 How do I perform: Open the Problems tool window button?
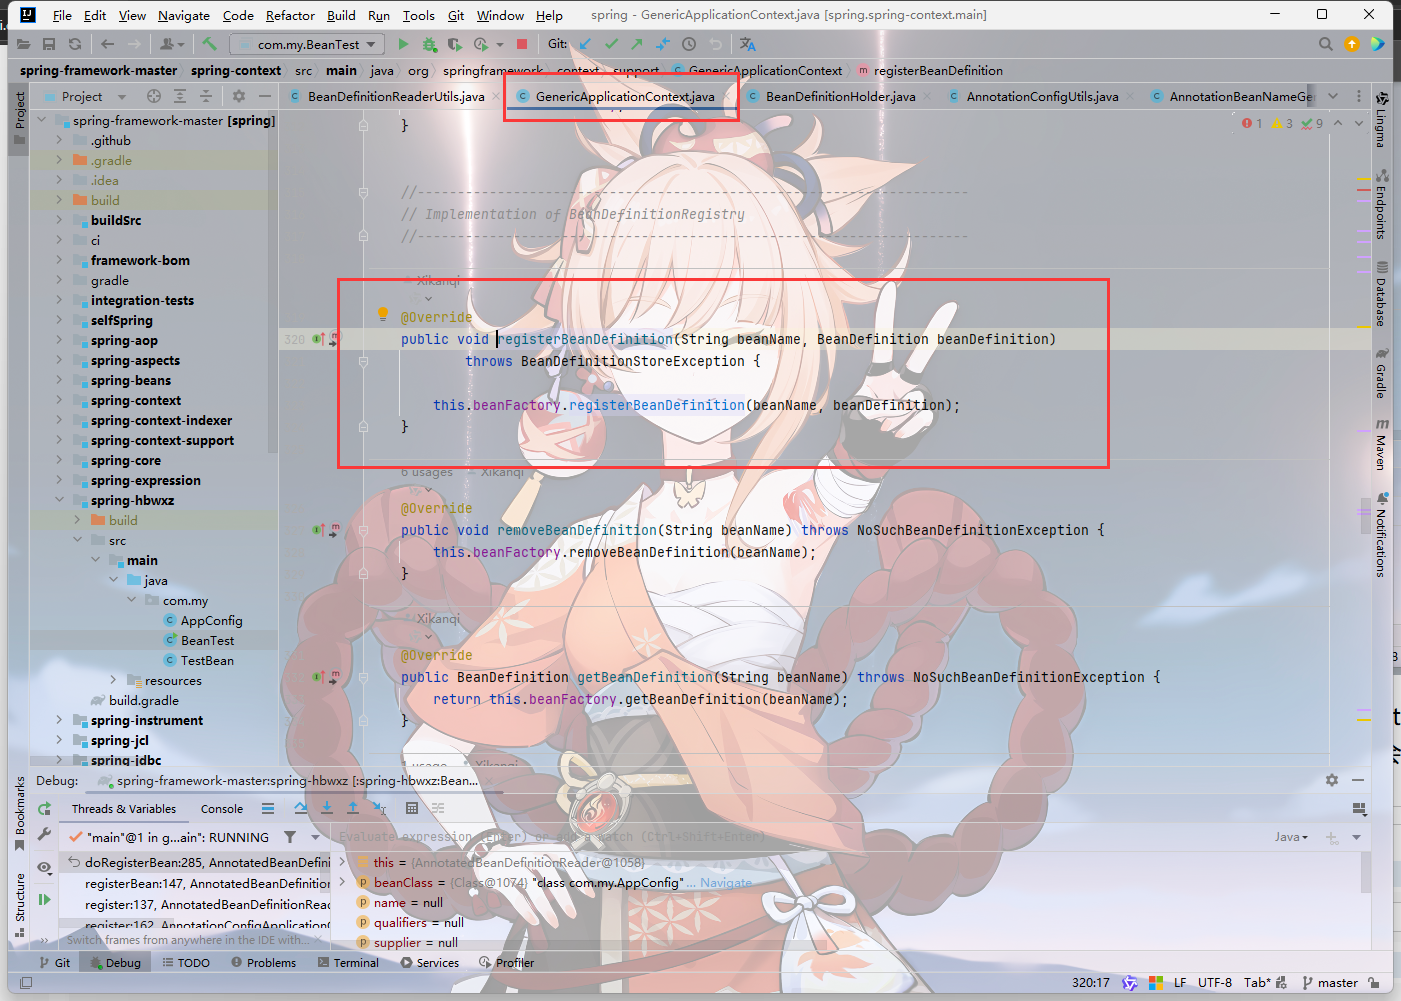point(264,963)
